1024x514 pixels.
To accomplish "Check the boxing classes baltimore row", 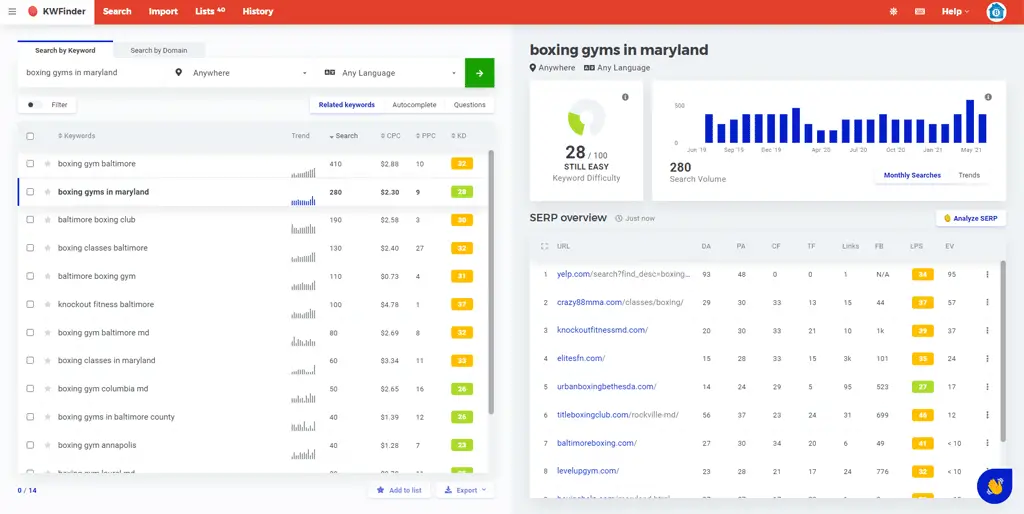I will 30,248.
